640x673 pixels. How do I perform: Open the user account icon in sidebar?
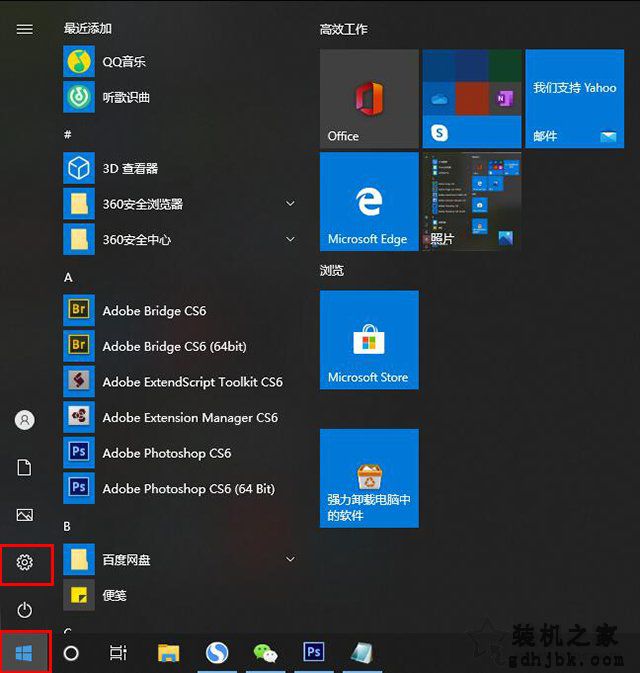coord(24,420)
